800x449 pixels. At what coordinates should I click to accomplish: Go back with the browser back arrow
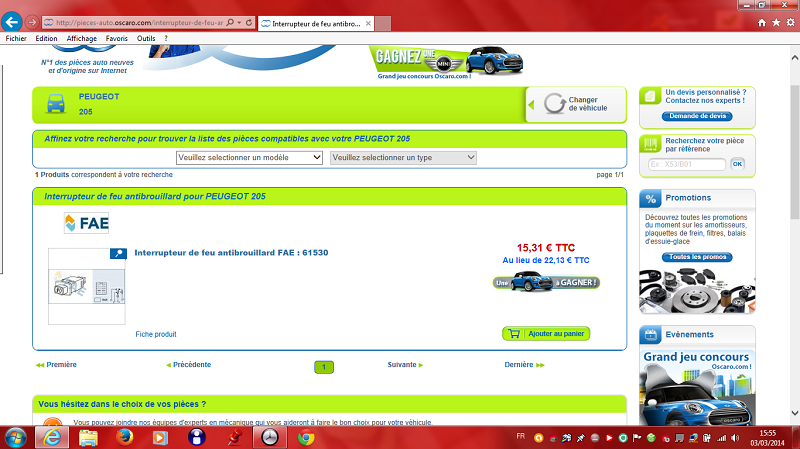click(x=11, y=22)
